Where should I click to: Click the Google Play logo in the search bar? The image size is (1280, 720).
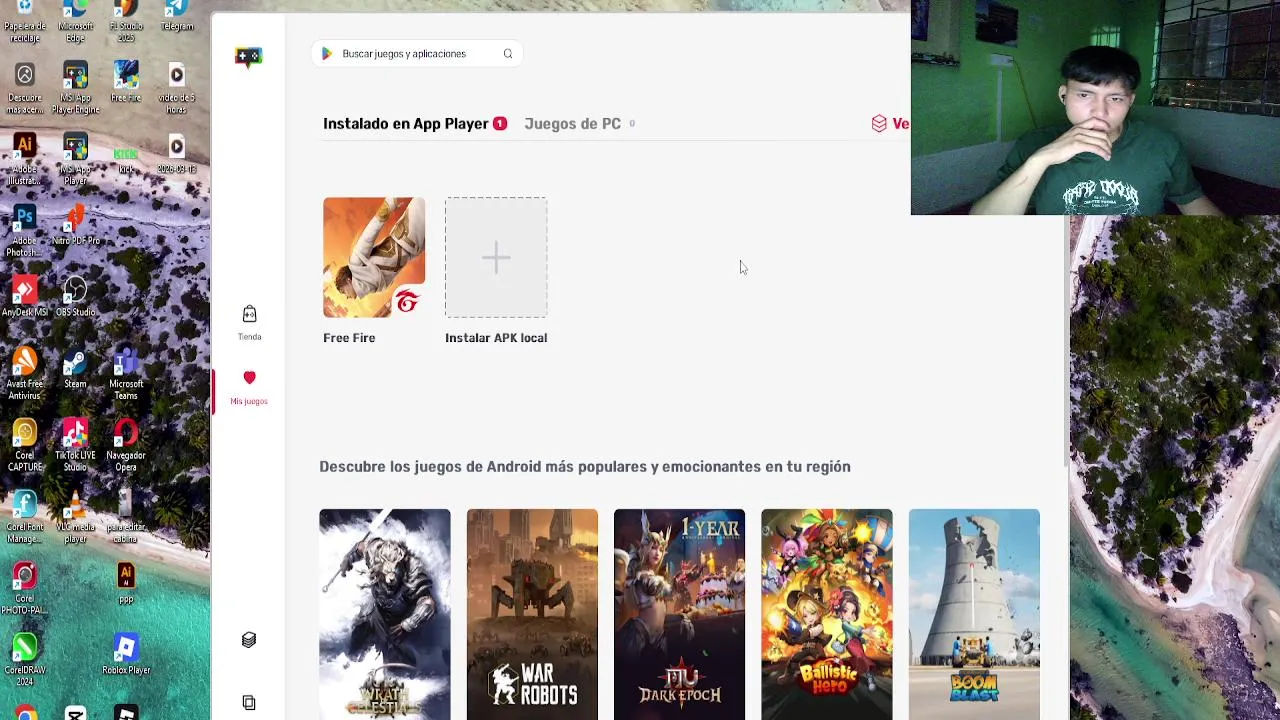pos(327,54)
